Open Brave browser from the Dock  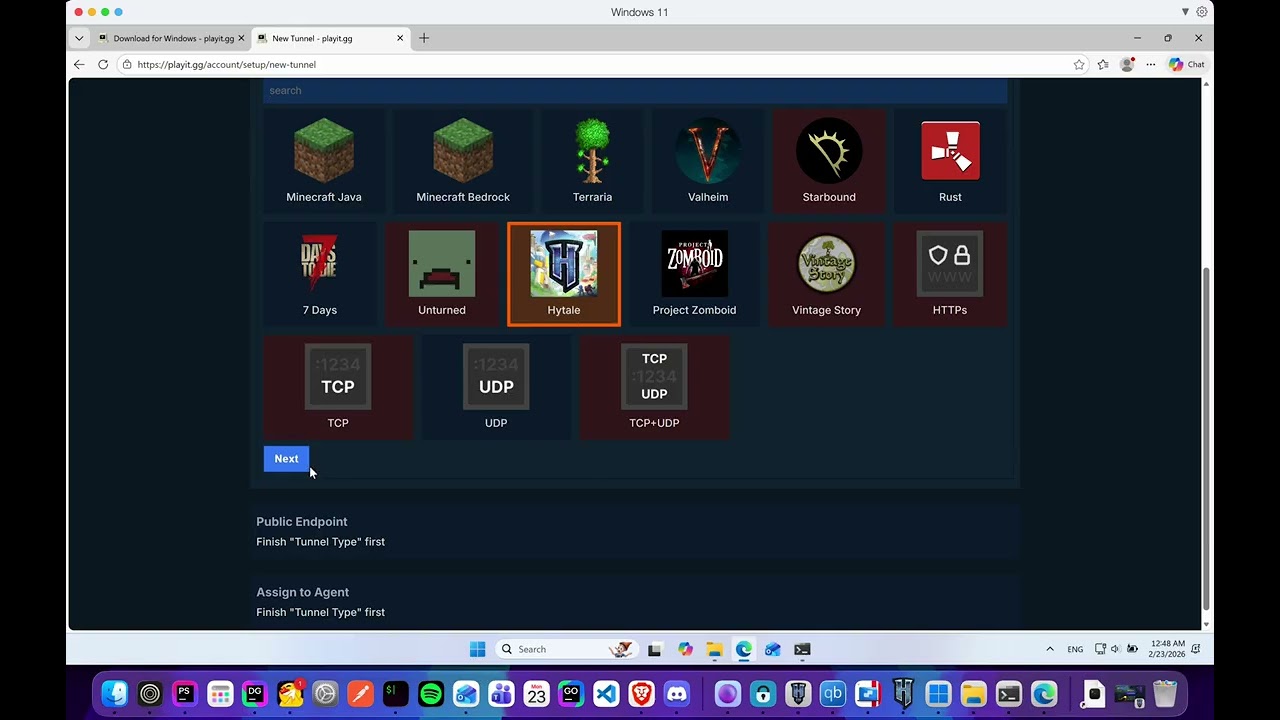tap(642, 693)
